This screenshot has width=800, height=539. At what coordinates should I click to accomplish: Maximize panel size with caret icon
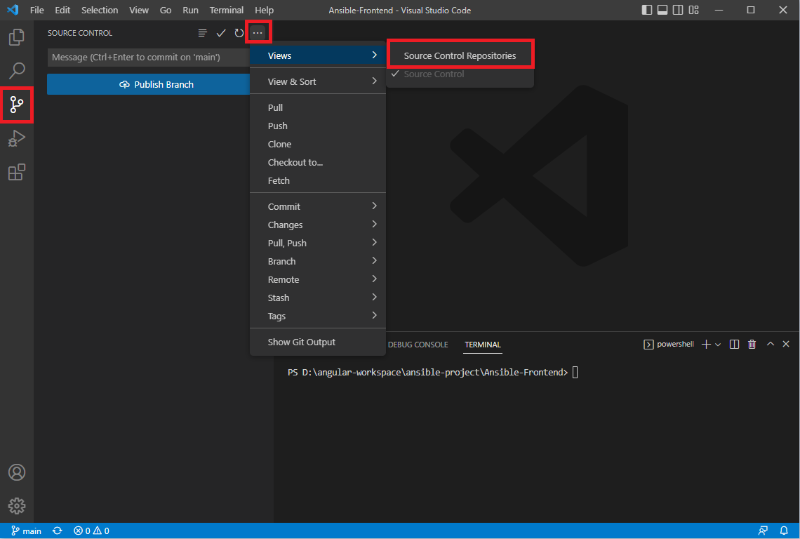click(770, 344)
